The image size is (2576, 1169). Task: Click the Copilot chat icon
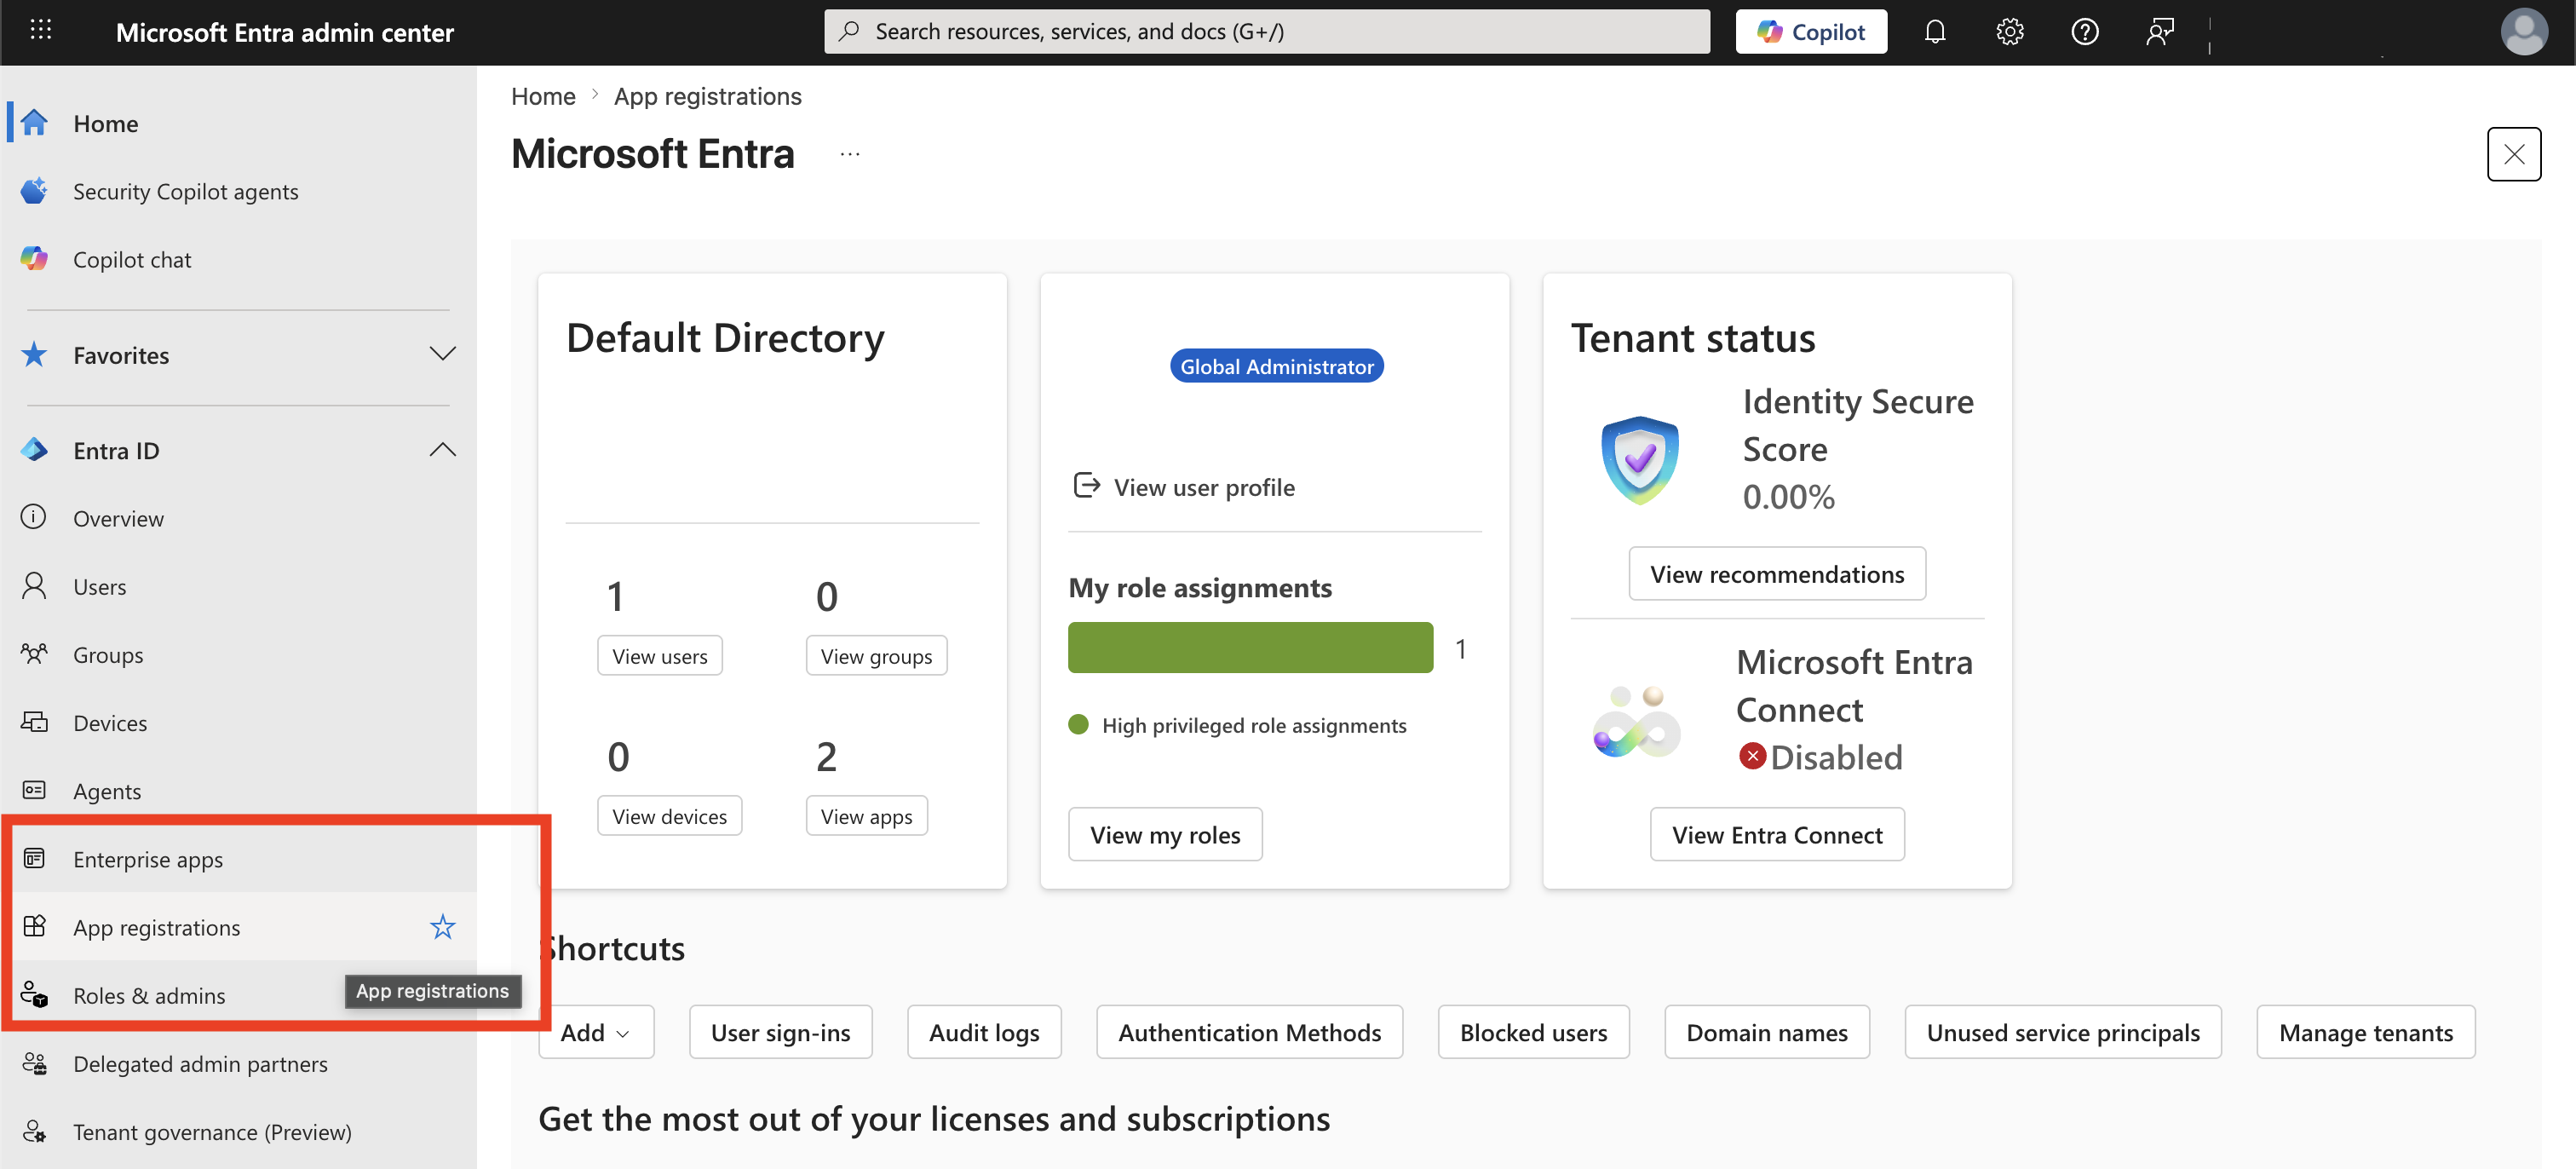[x=35, y=259]
